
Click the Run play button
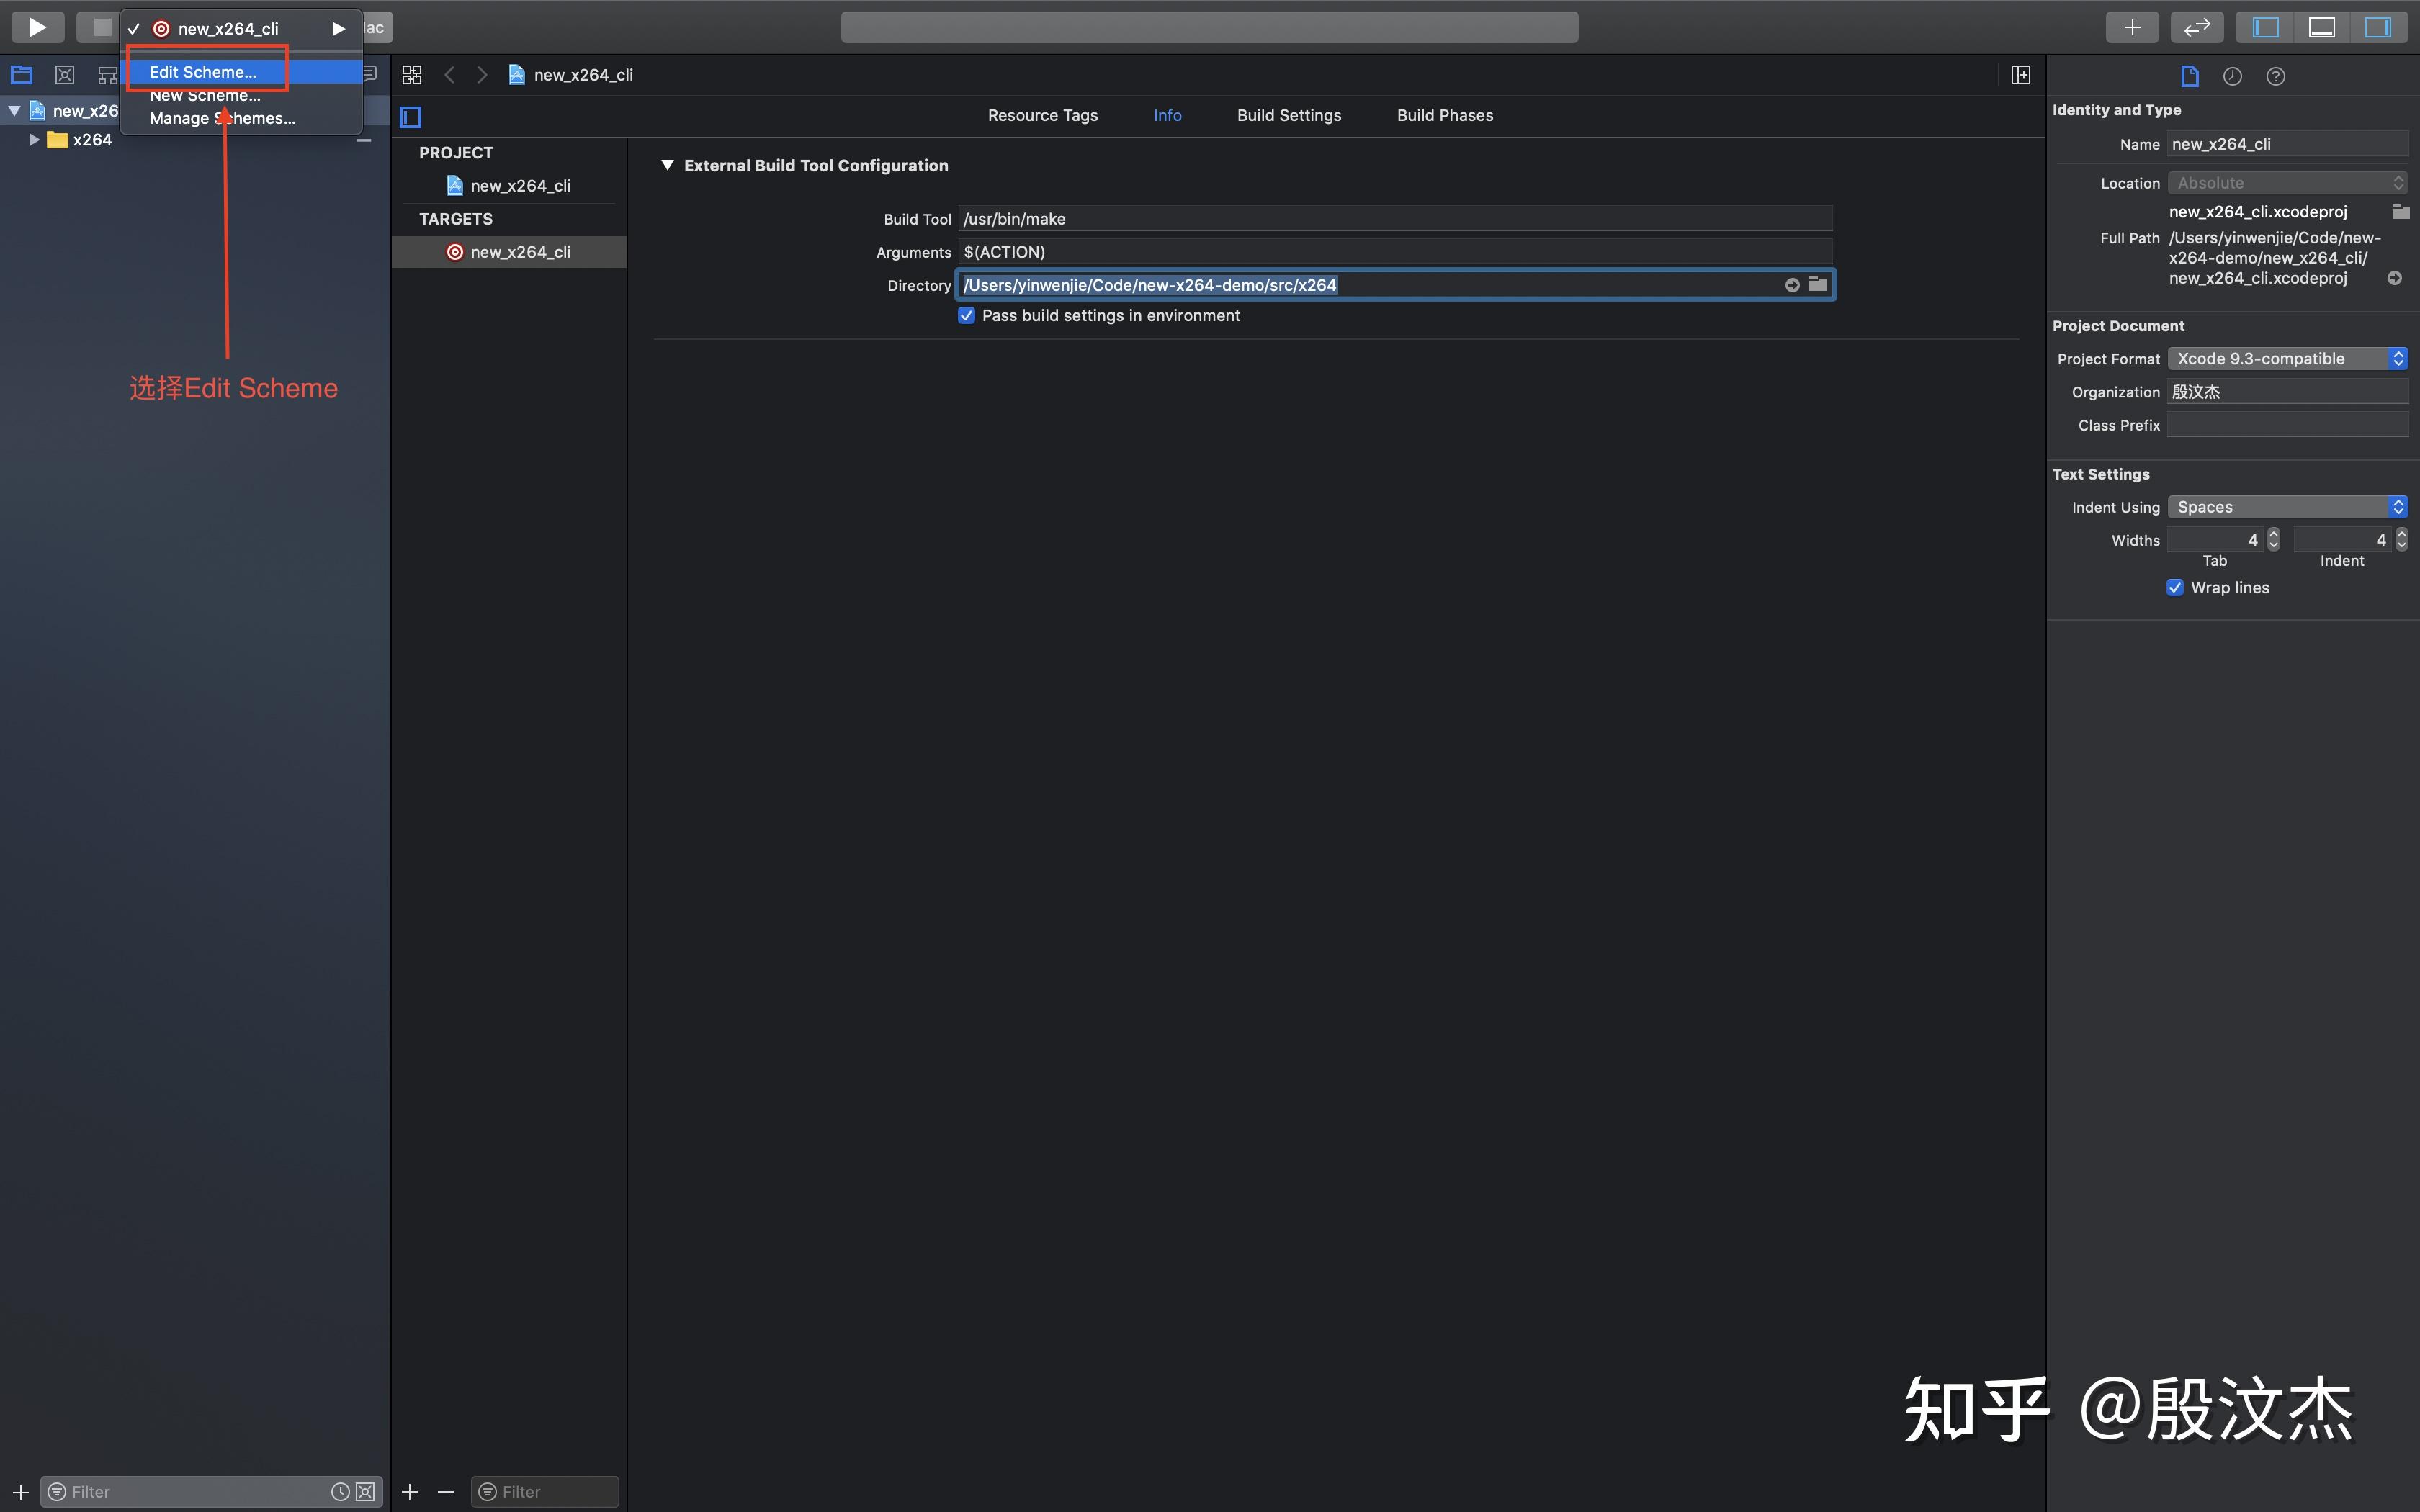click(x=37, y=27)
